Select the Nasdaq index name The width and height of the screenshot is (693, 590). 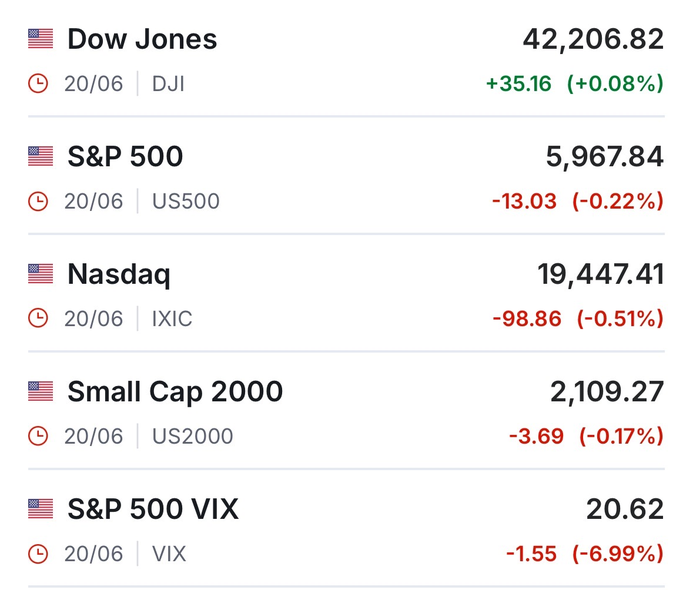[x=119, y=274]
